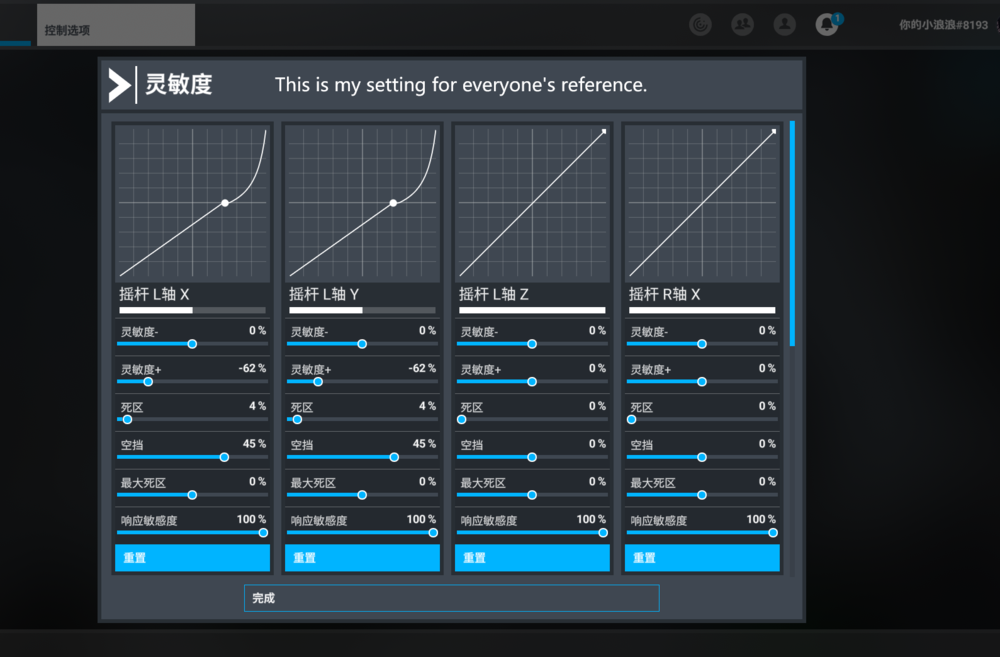This screenshot has height=657, width=1000.
Task: Select the curve midpoint on 摇杆 L轴 X graph
Action: click(225, 203)
